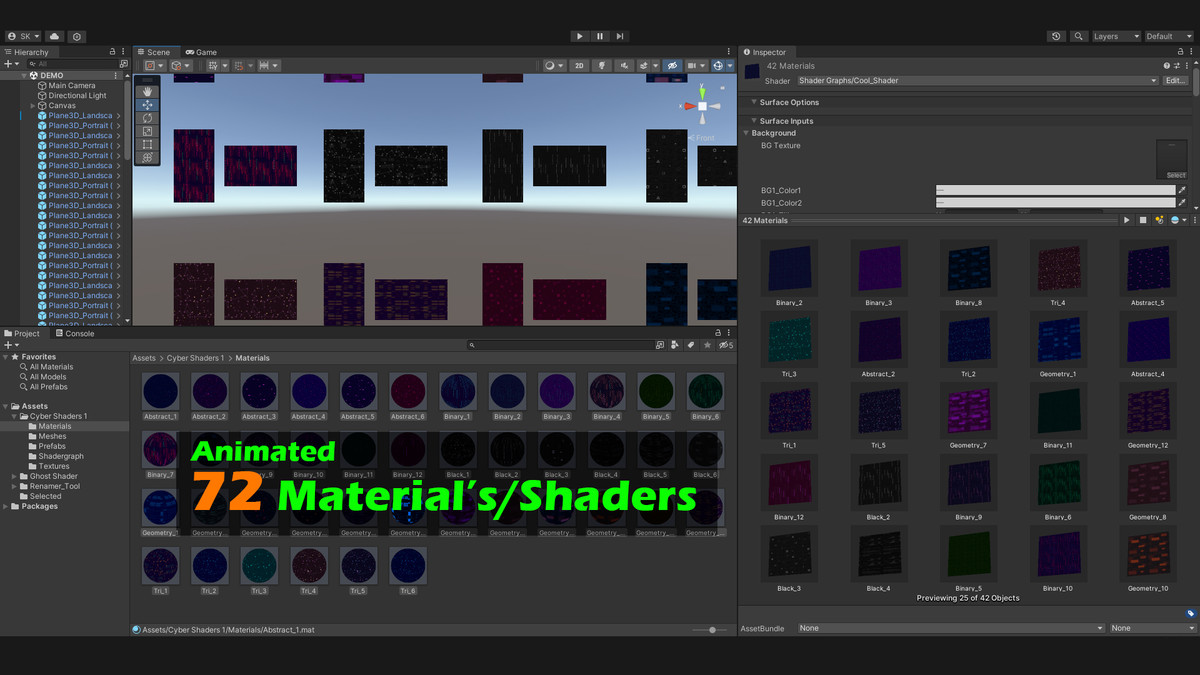Select the Hand (view) tool in Scene
Screen dimensions: 1200x675
tap(147, 92)
